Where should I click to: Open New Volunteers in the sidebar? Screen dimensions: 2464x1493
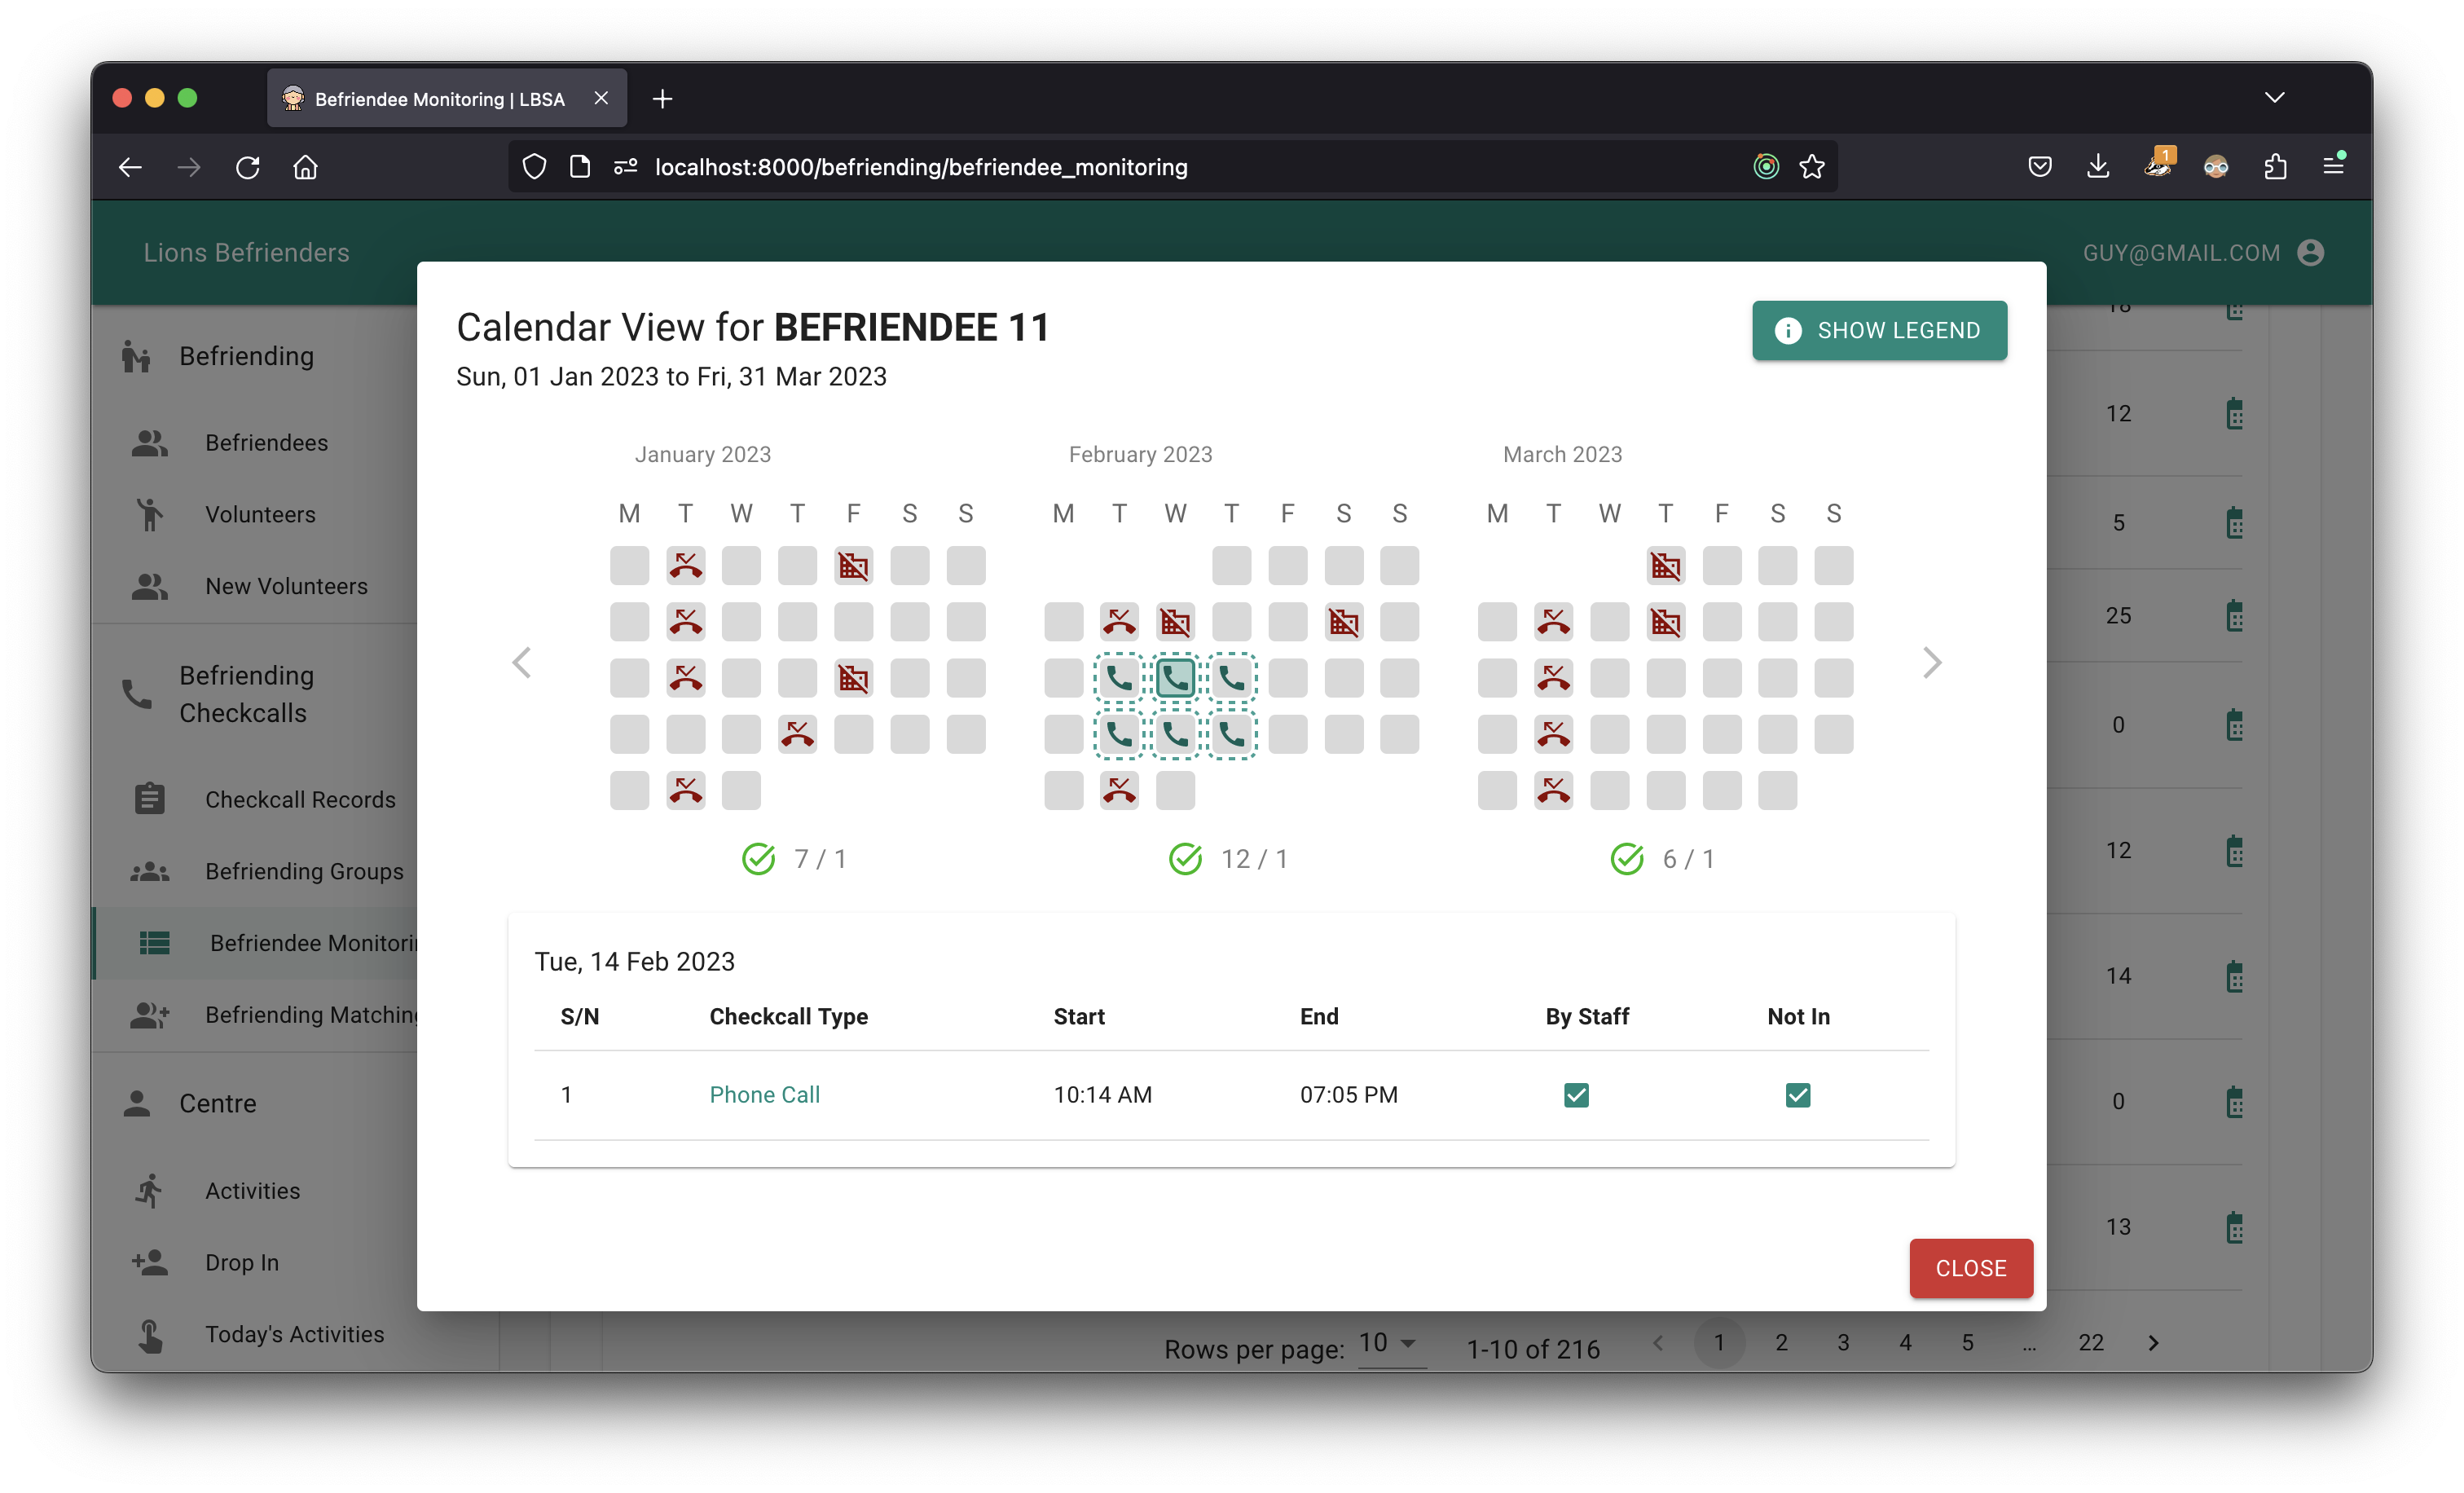[x=255, y=586]
